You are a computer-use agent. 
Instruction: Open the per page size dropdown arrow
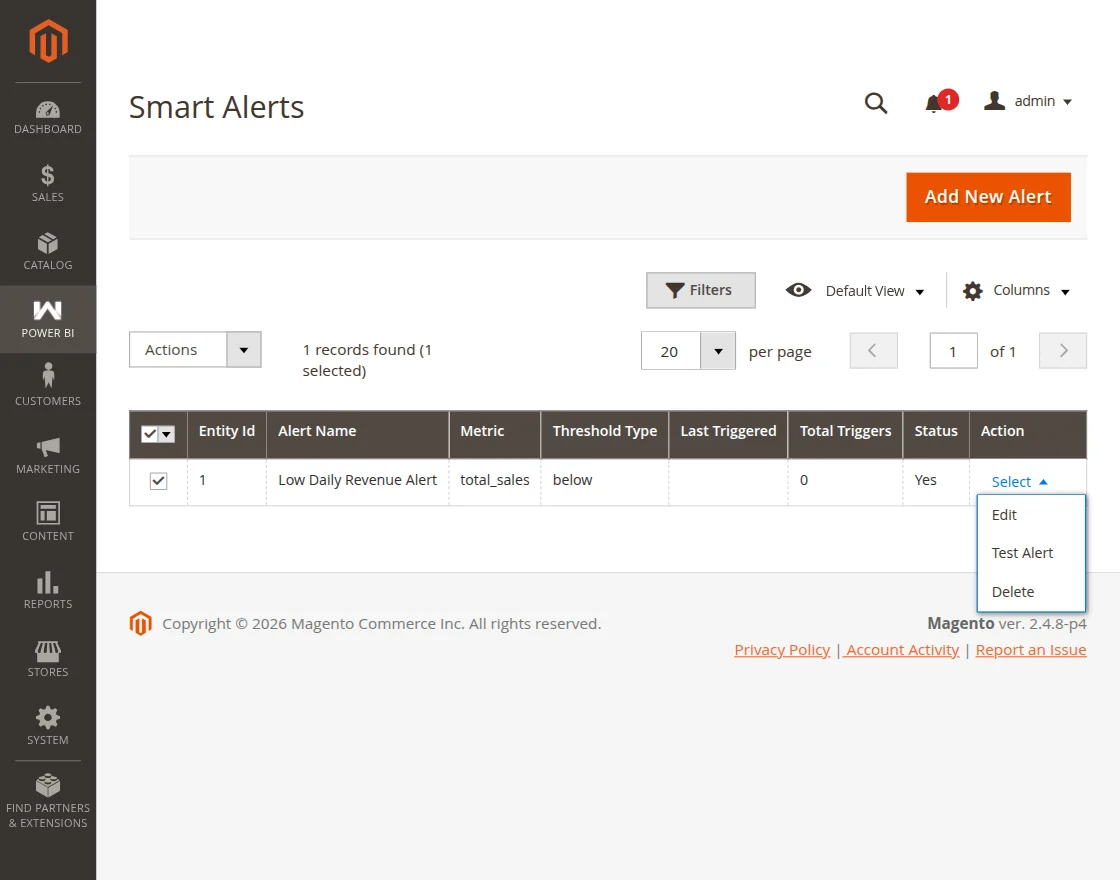pyautogui.click(x=718, y=351)
